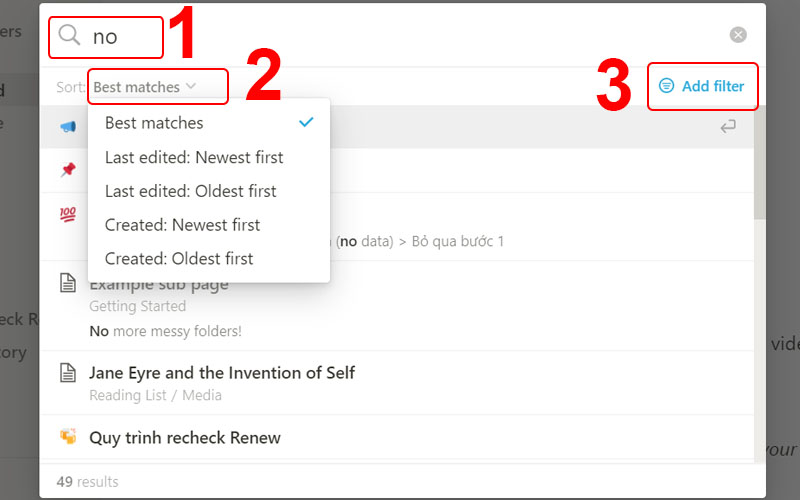
Task: Click the icon beside Quy trình recheck Renew
Action: tap(68, 437)
